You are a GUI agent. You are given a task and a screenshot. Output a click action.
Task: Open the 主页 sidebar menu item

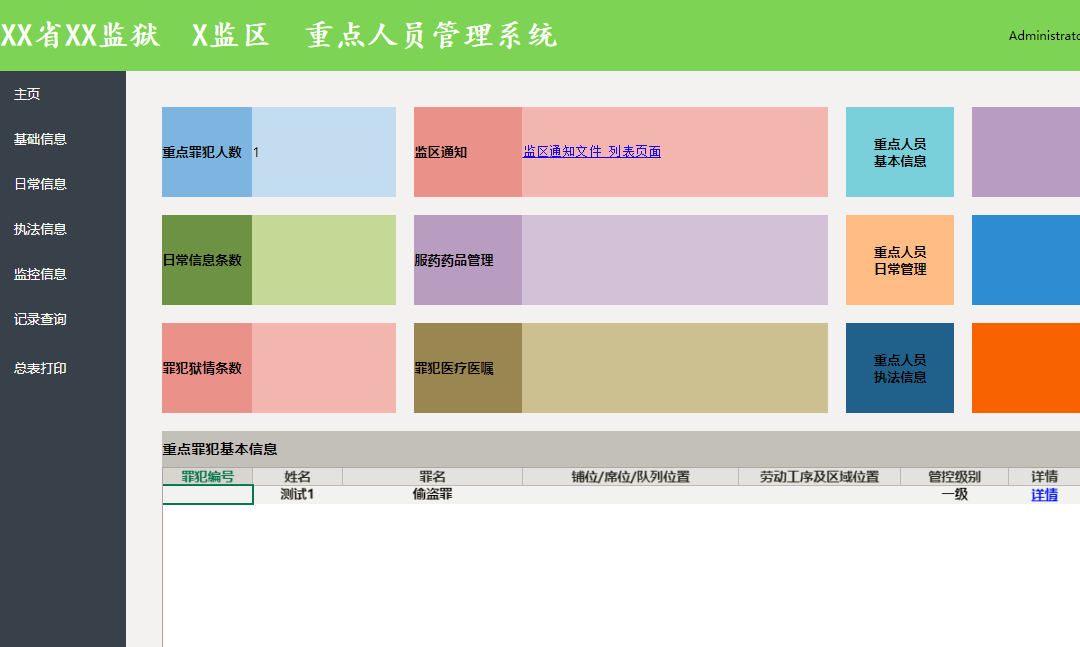tap(27, 94)
